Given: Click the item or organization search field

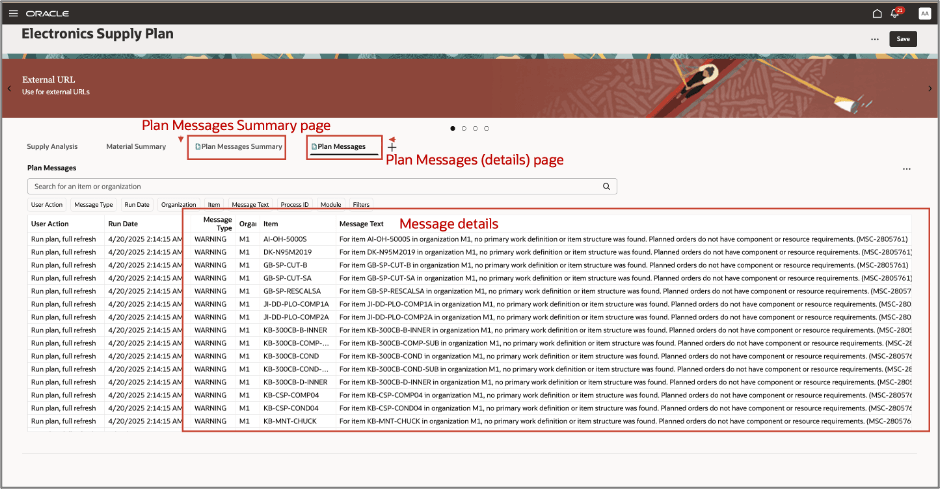Looking at the screenshot, I should 322,187.
